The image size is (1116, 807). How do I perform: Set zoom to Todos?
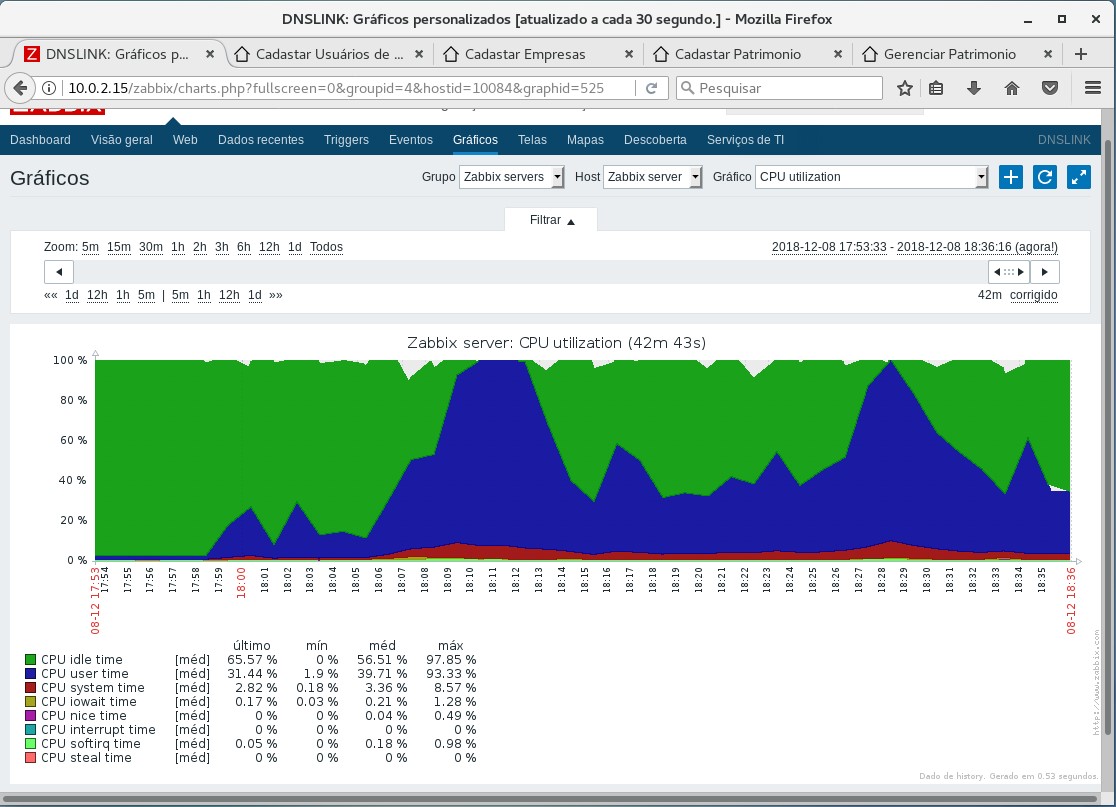(x=326, y=247)
